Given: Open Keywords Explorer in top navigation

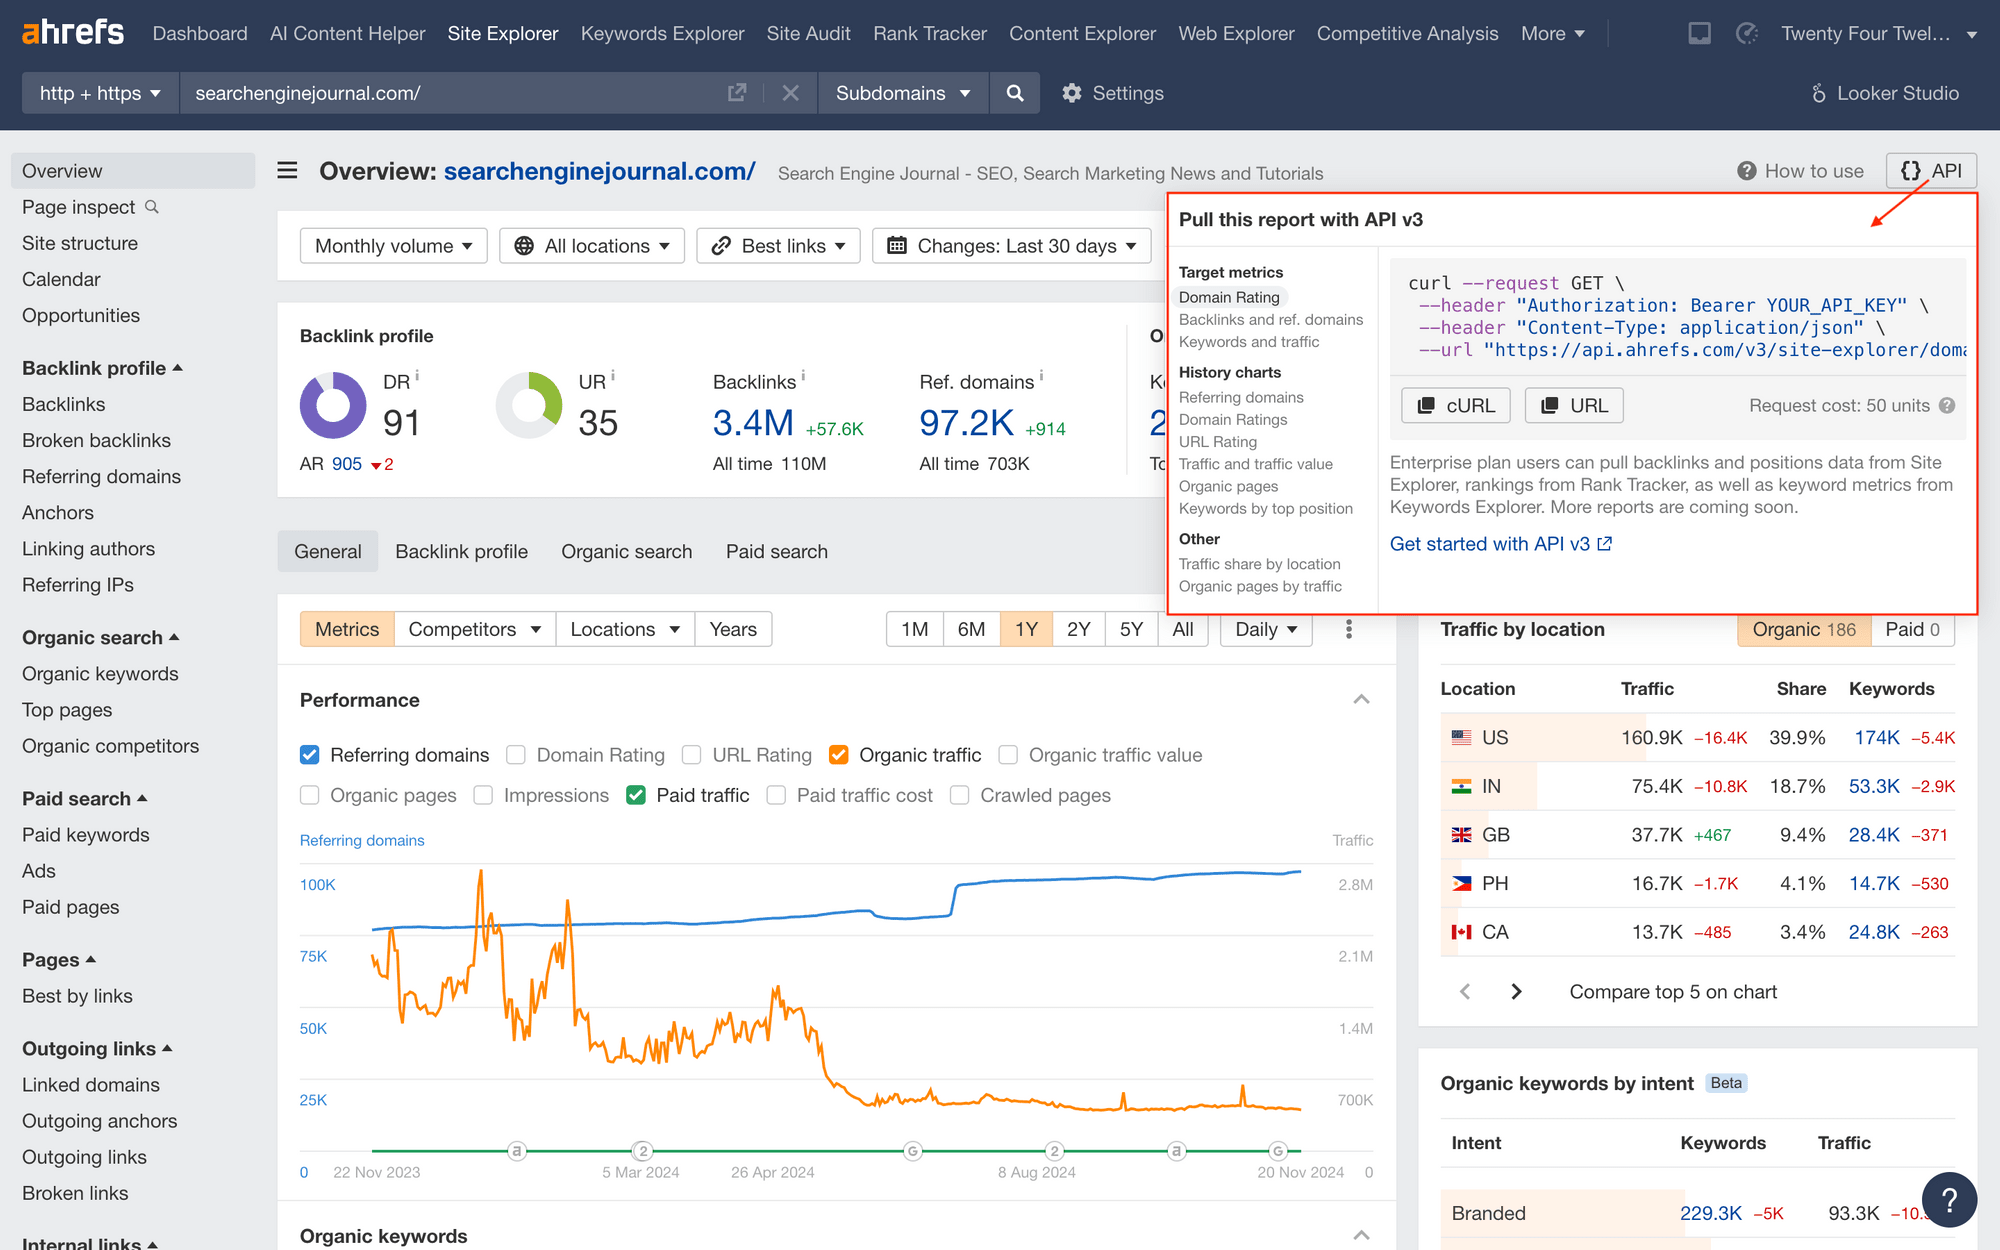Looking at the screenshot, I should pyautogui.click(x=662, y=34).
